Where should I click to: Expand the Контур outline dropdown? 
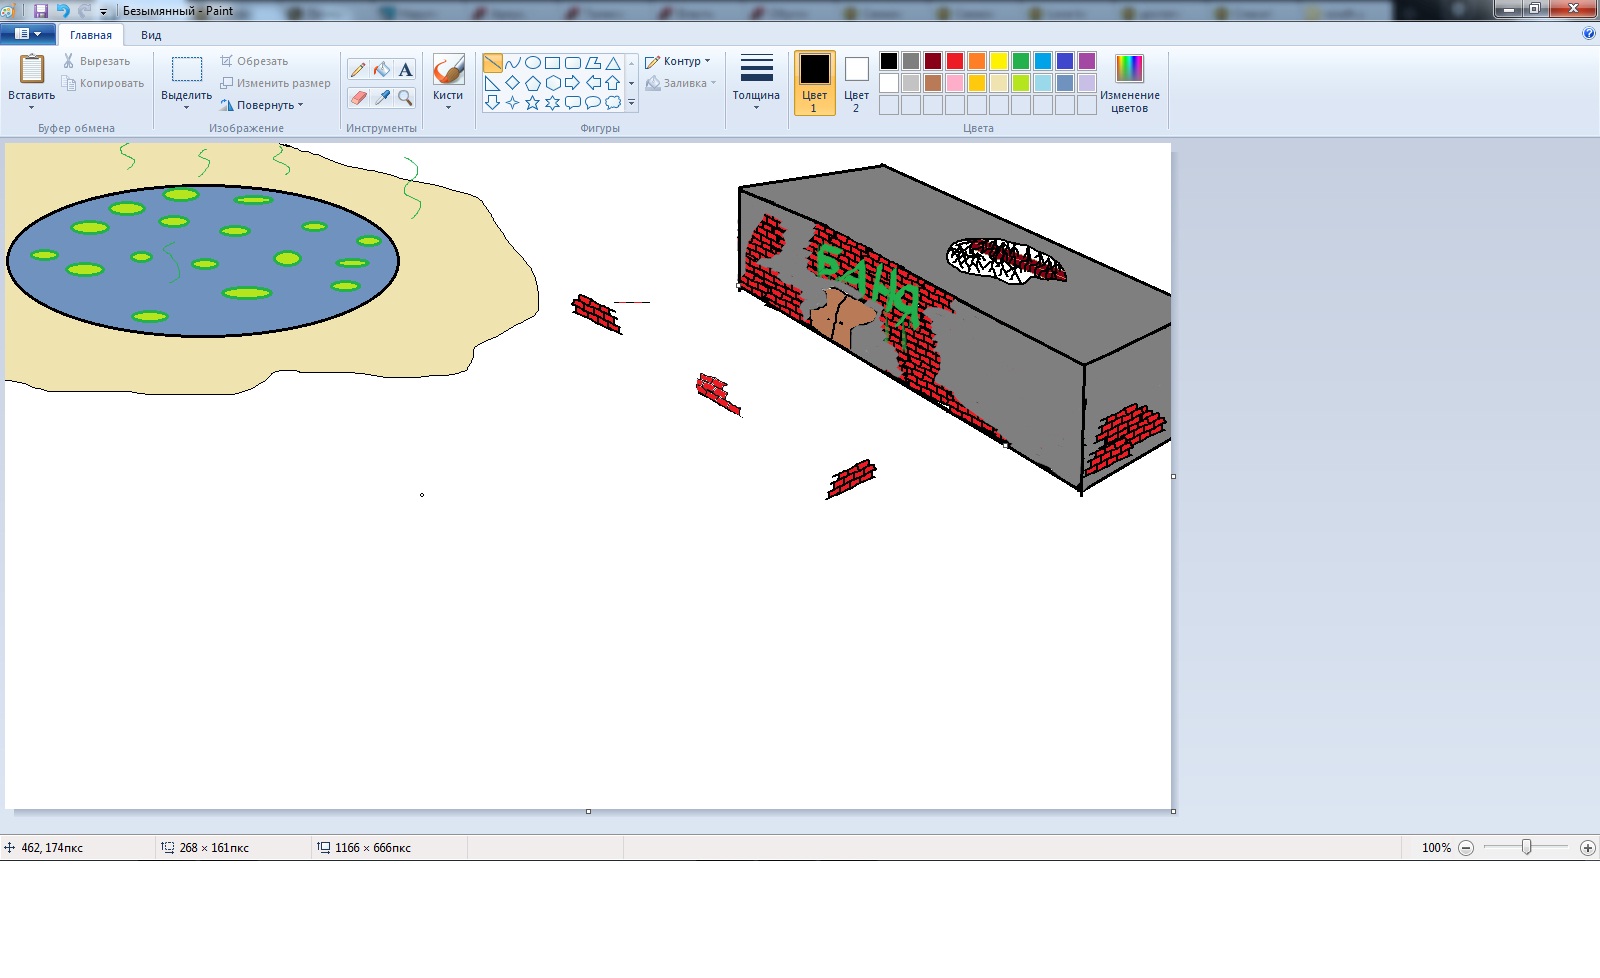[x=679, y=61]
